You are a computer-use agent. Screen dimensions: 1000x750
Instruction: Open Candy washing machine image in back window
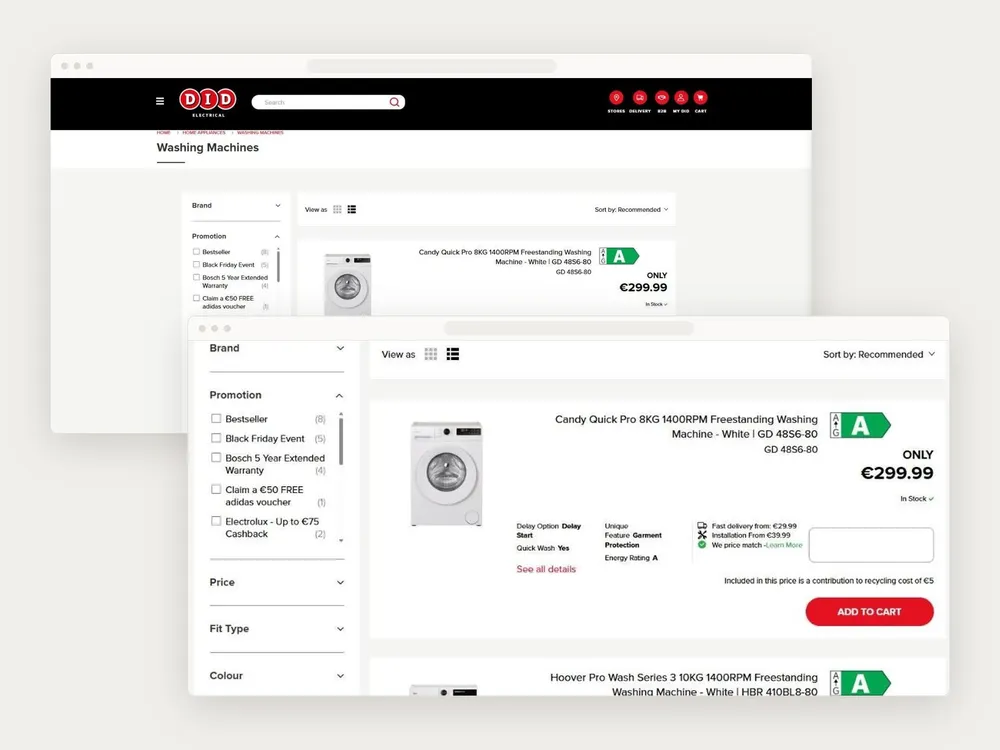click(348, 284)
